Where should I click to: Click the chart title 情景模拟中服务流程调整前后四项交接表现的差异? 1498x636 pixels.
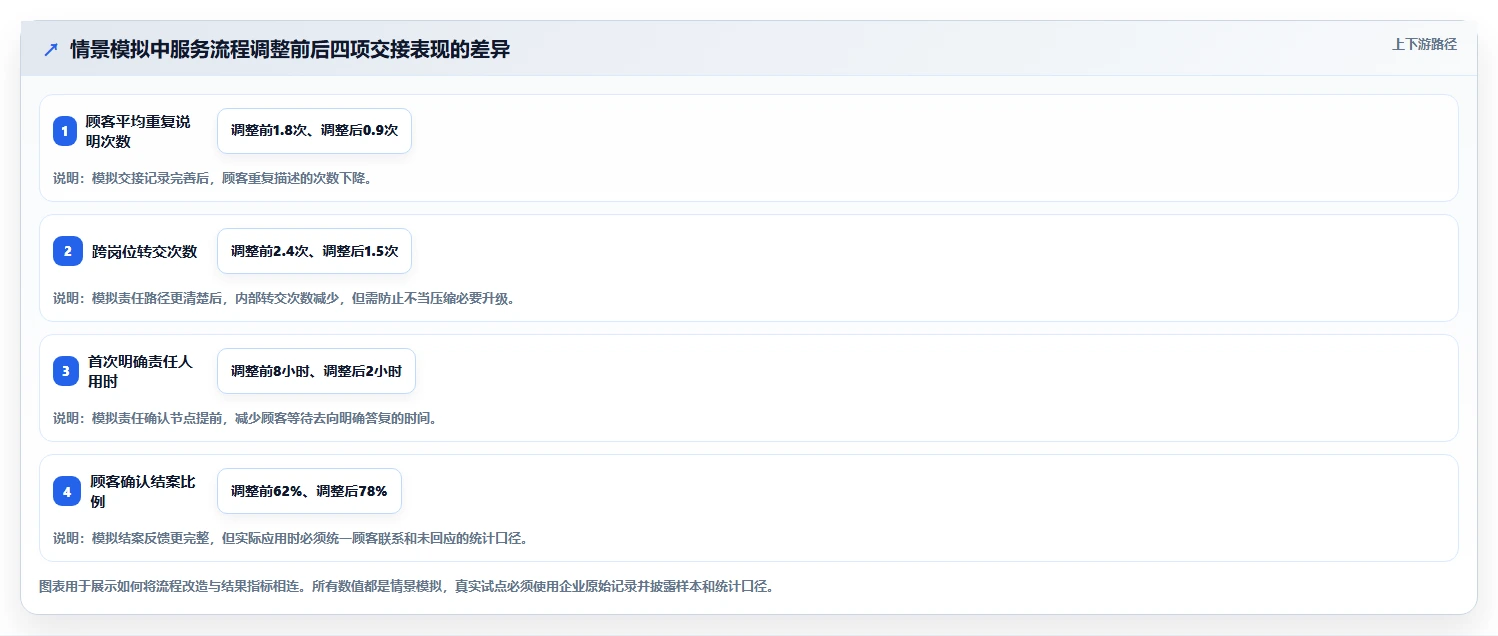coord(290,50)
